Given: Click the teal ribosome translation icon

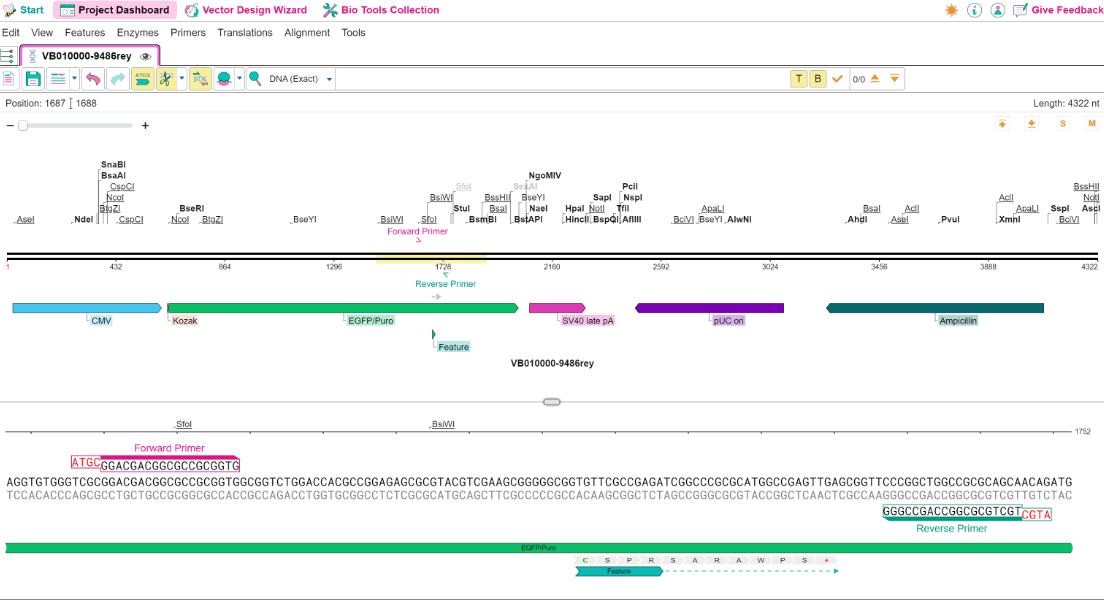Looking at the screenshot, I should [224, 79].
